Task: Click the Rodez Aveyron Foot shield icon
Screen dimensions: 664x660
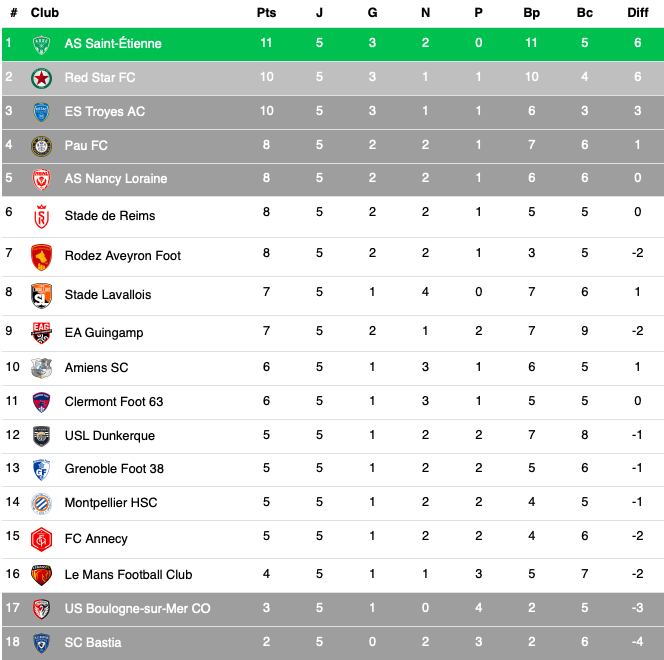Action: [42, 257]
